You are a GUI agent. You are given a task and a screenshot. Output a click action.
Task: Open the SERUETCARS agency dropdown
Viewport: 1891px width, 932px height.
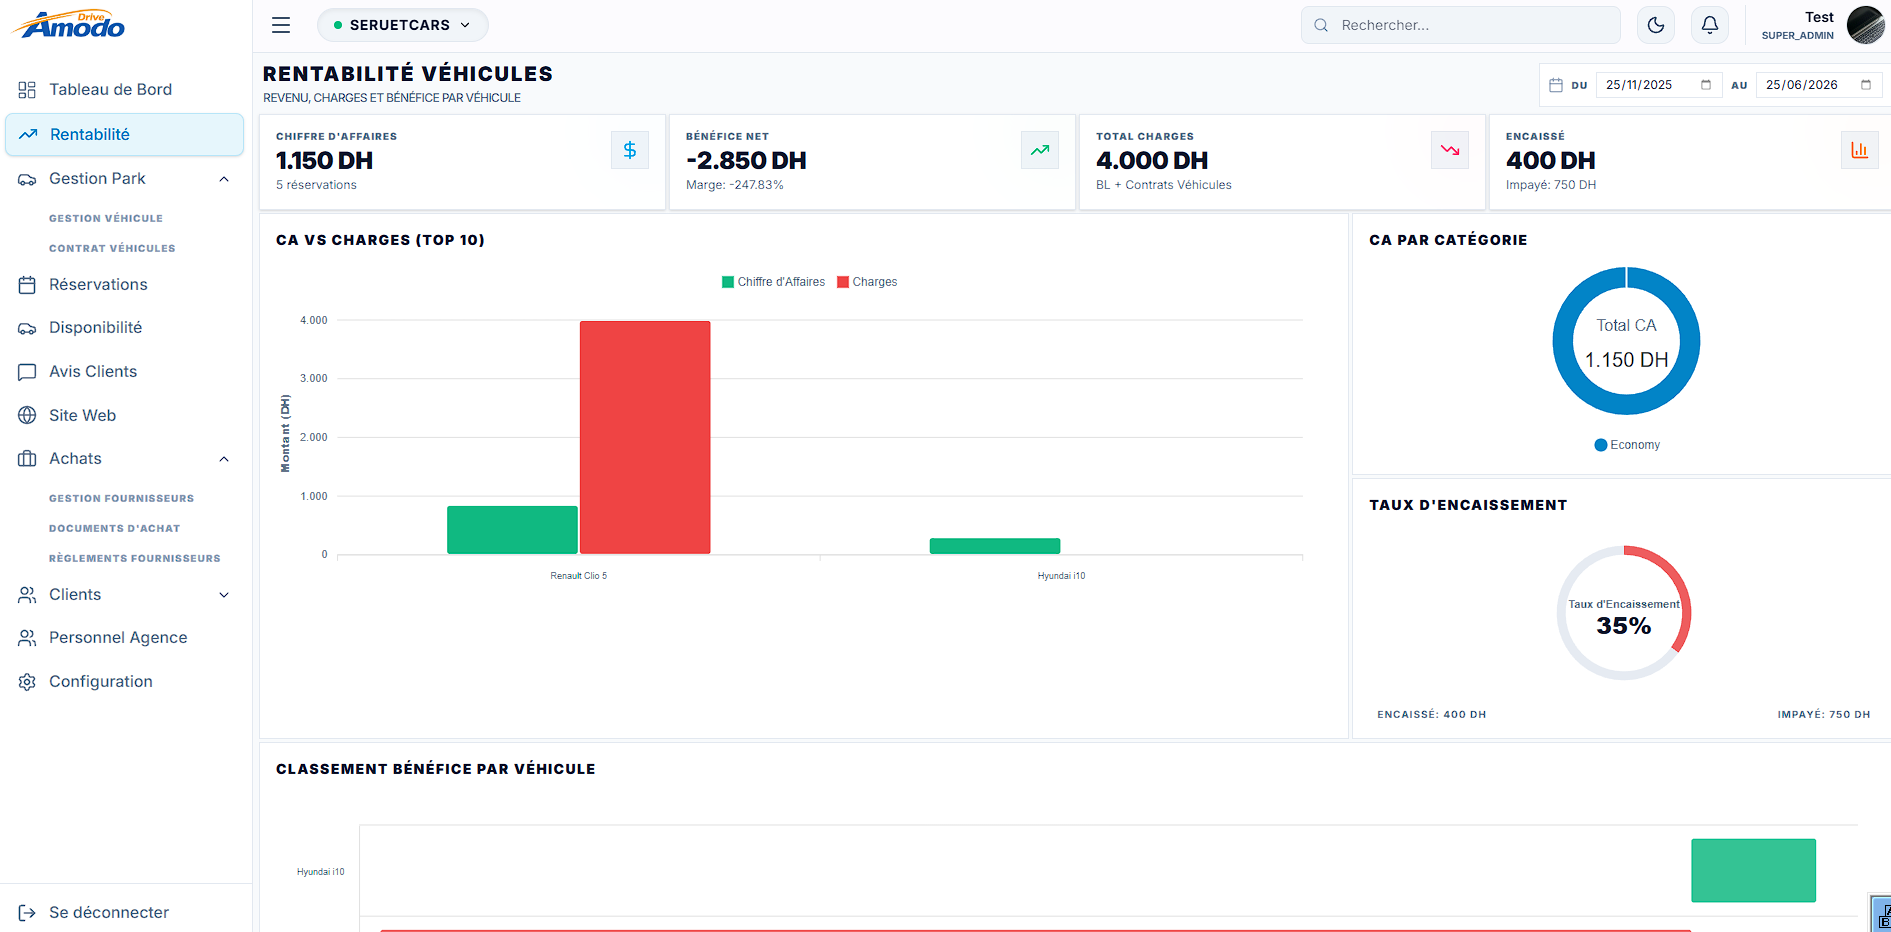pyautogui.click(x=402, y=25)
